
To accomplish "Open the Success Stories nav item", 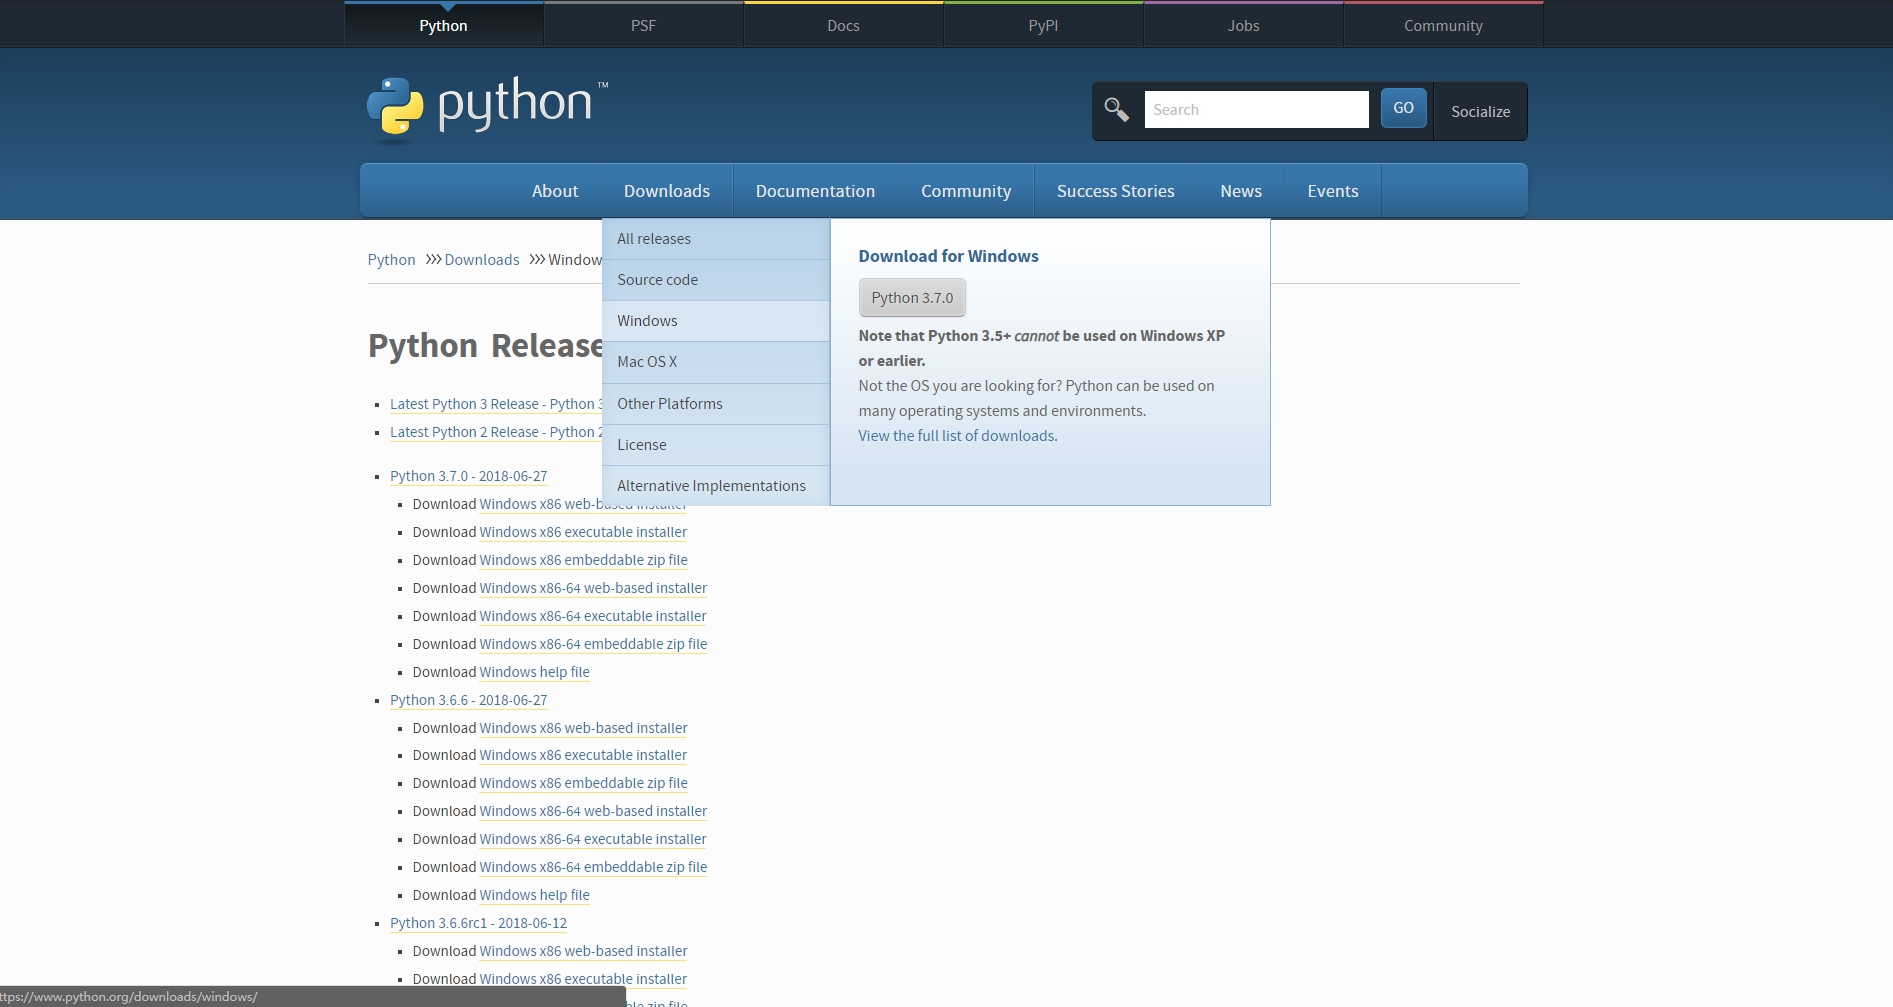I will tap(1115, 191).
